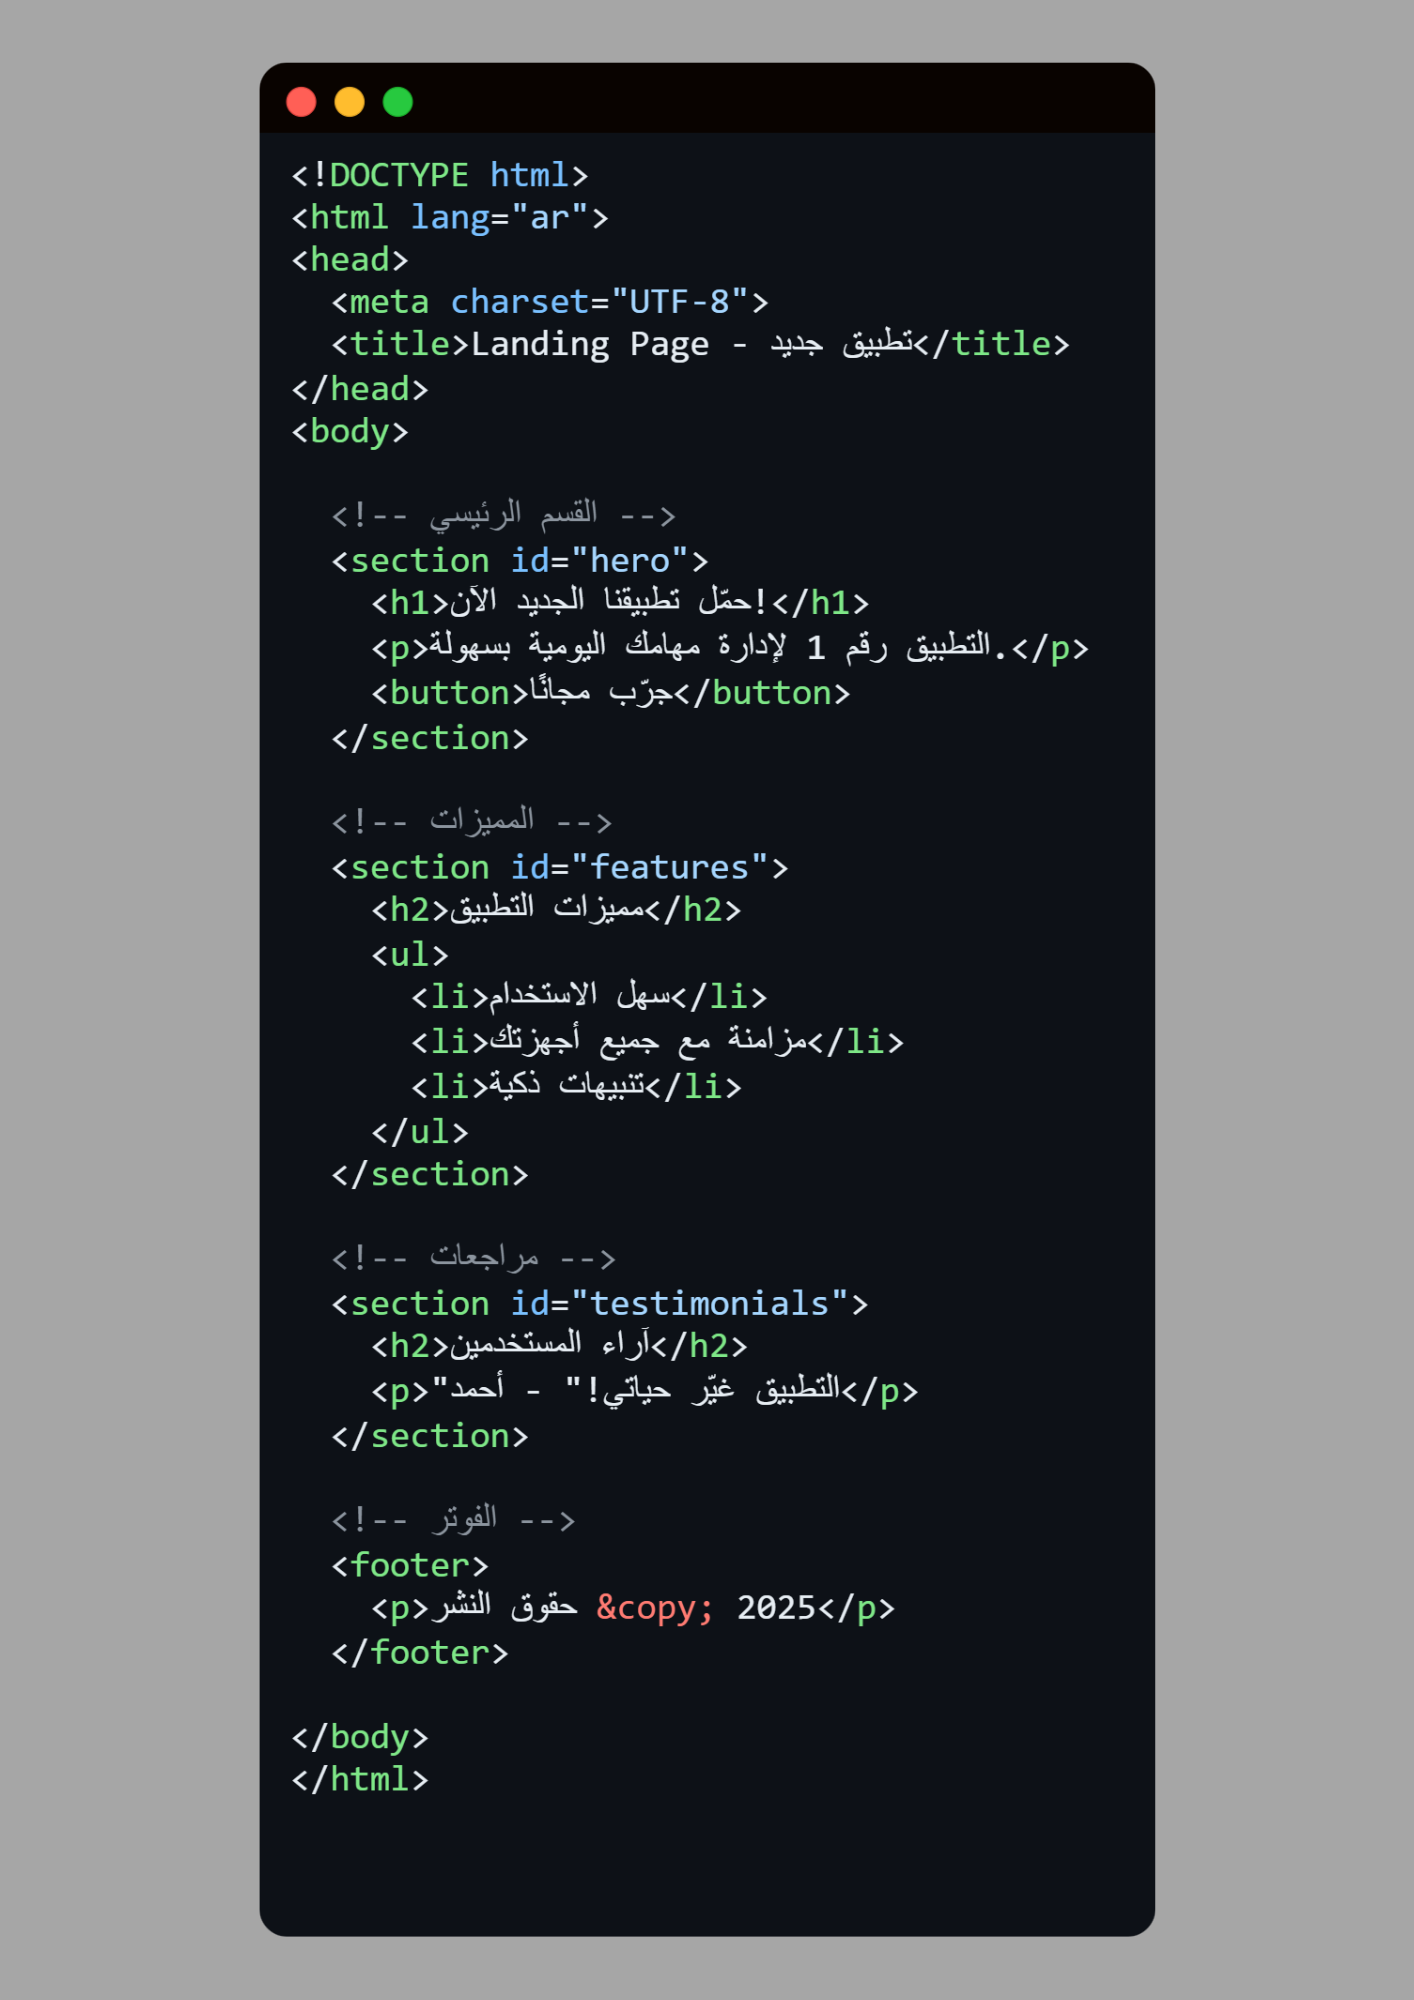Click the closing body tag
The height and width of the screenshot is (2000, 1414).
click(360, 1738)
